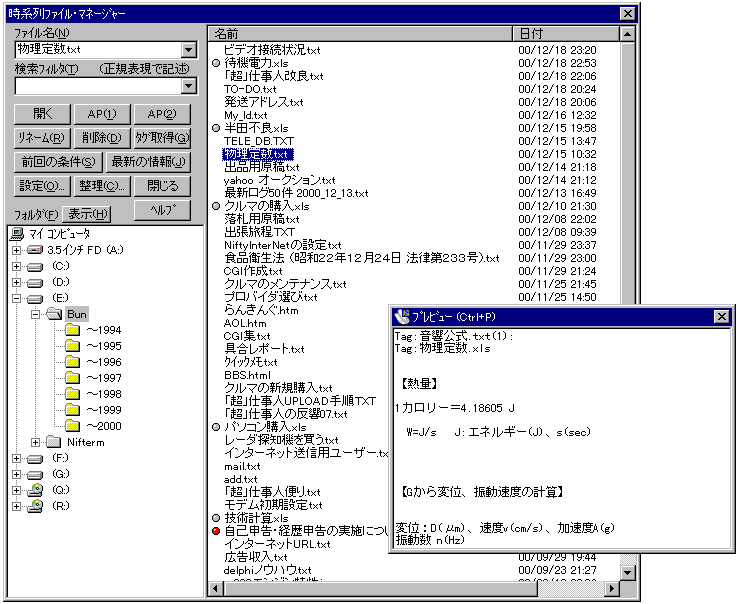
Task: Expand the 3.5 inch FD (A:) node
Action: (x=16, y=250)
